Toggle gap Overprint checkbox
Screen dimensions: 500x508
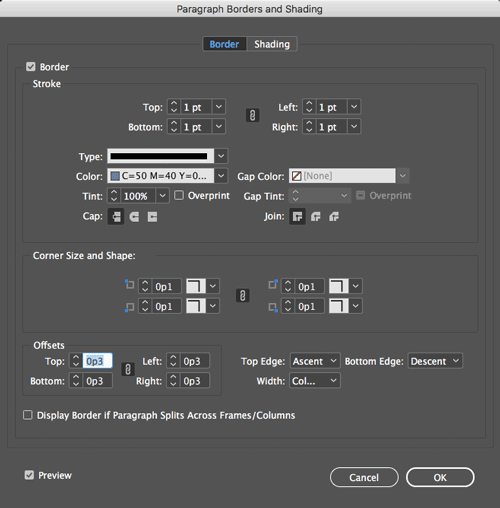point(360,195)
